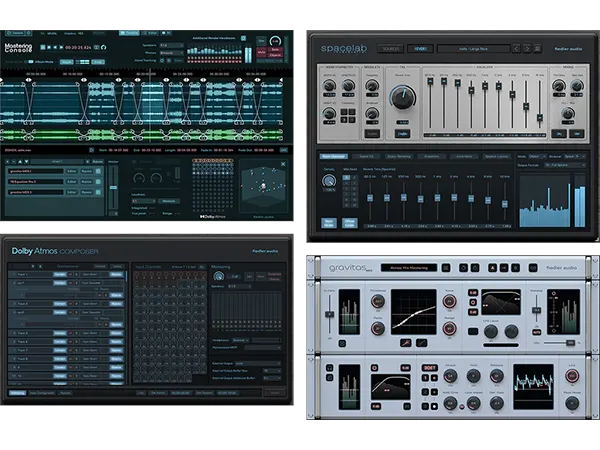Click the Knee knob in Gravitas
The image size is (600, 450).
point(450,302)
